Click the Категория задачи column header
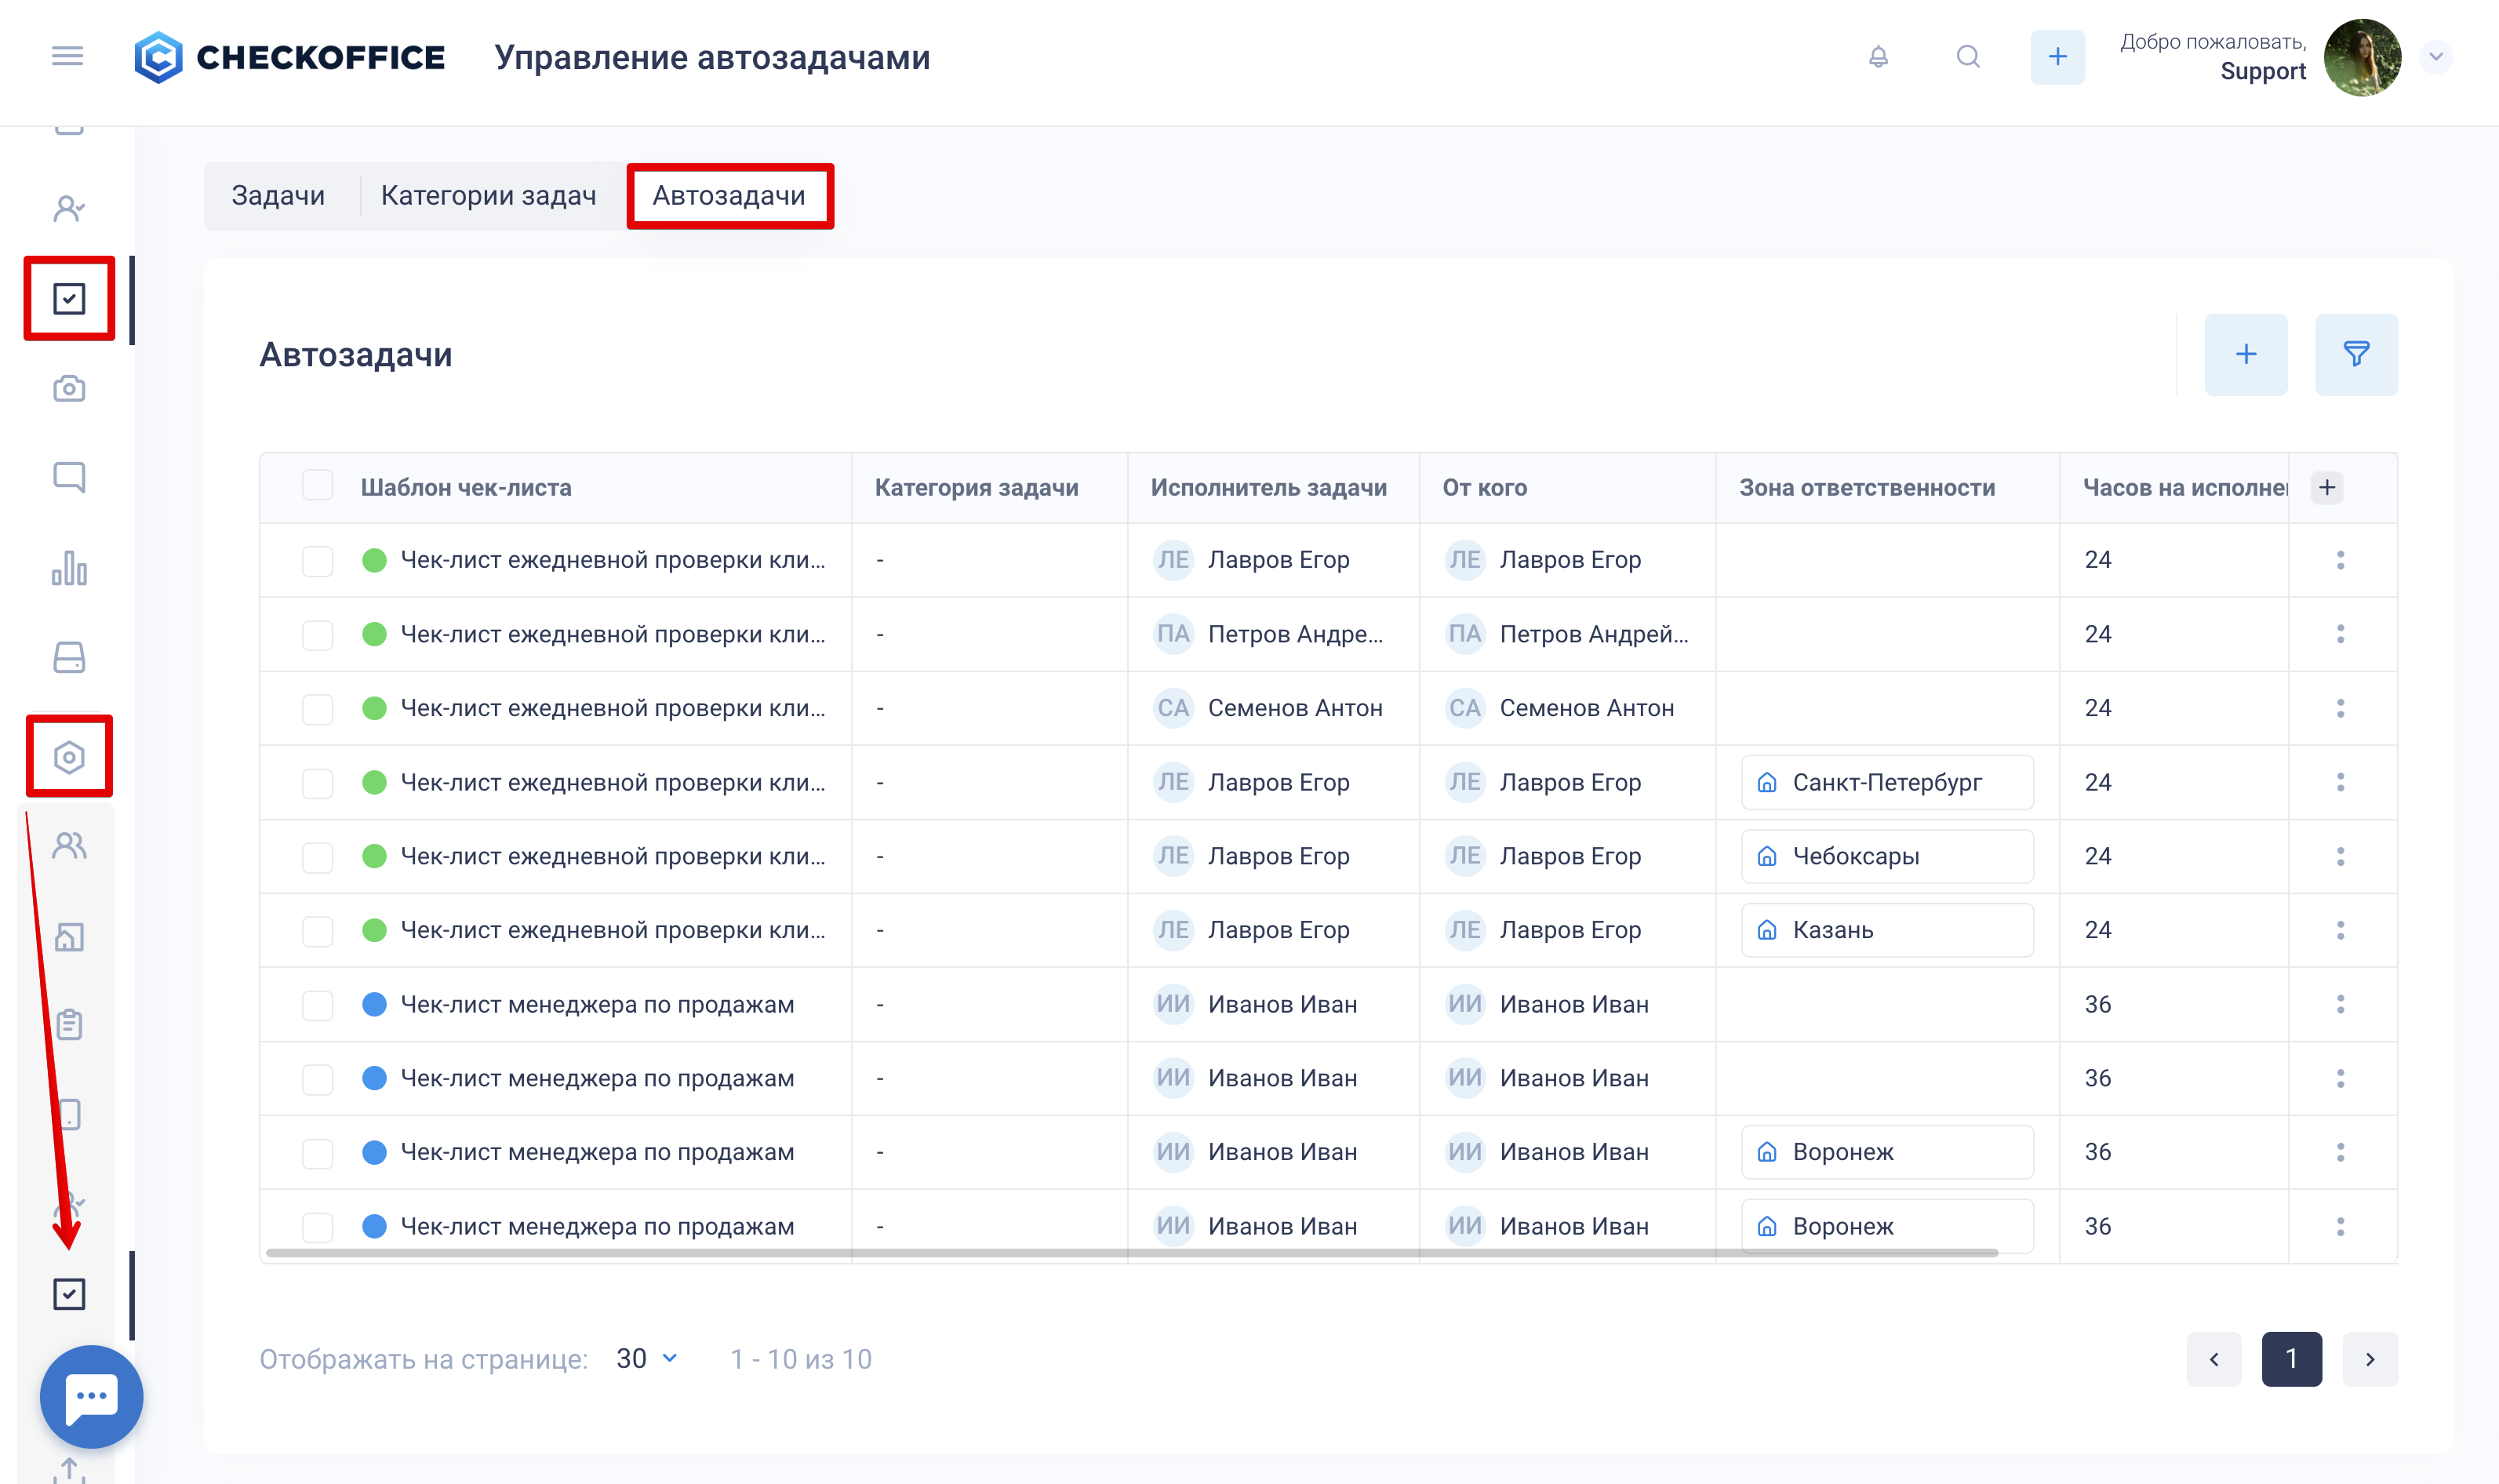The image size is (2499, 1484). click(x=976, y=487)
